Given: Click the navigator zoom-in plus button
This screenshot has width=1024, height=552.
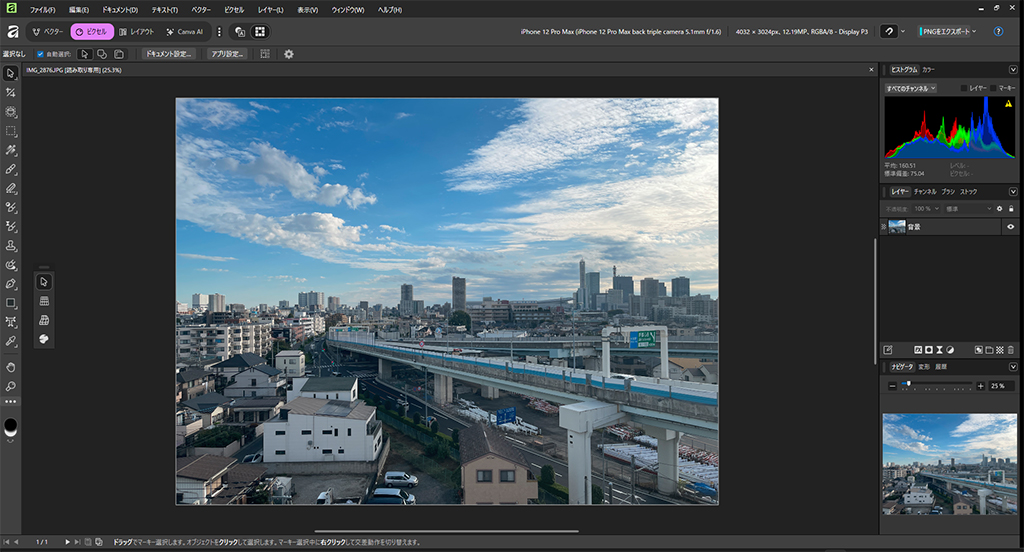Looking at the screenshot, I should tap(980, 386).
